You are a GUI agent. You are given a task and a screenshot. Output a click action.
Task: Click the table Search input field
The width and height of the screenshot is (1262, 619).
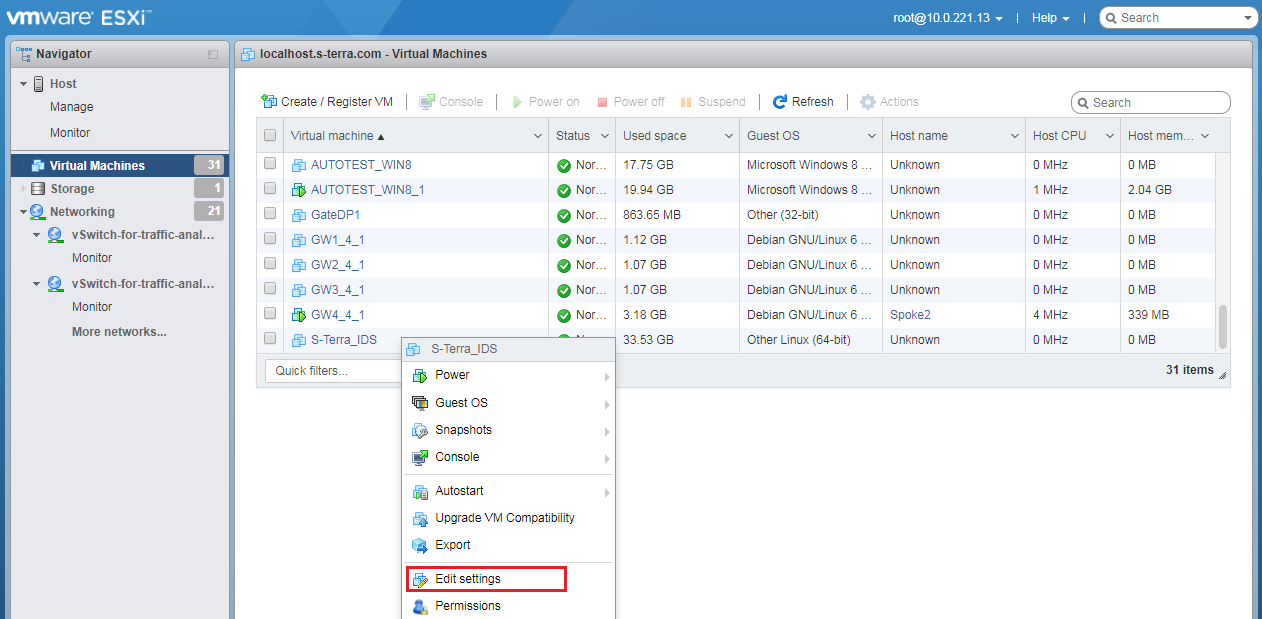click(1150, 103)
